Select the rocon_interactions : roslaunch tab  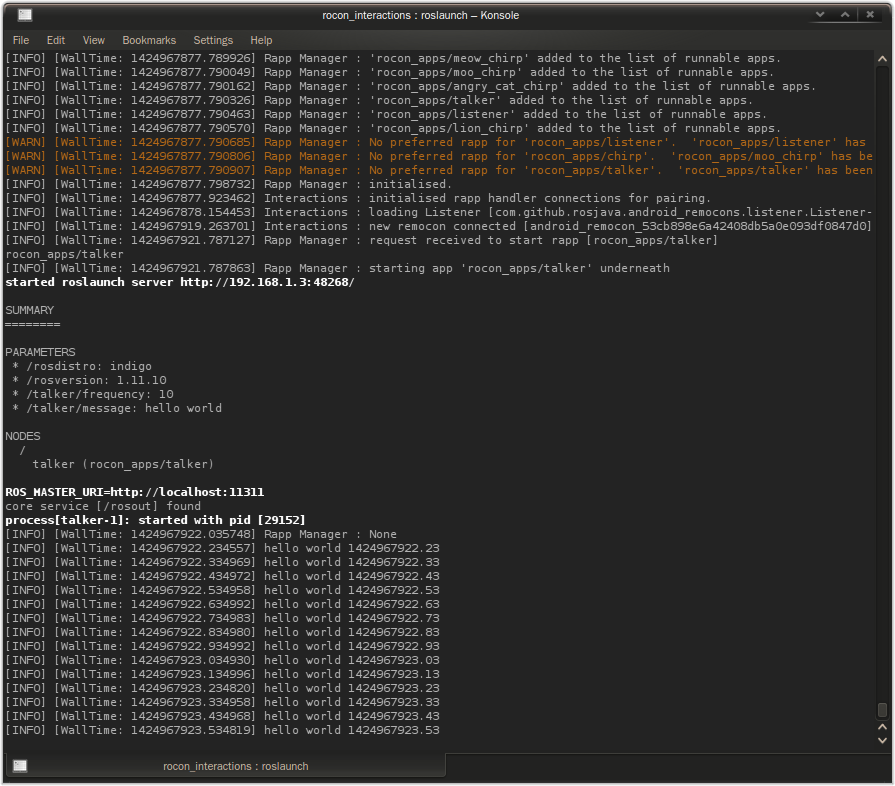[x=235, y=766]
